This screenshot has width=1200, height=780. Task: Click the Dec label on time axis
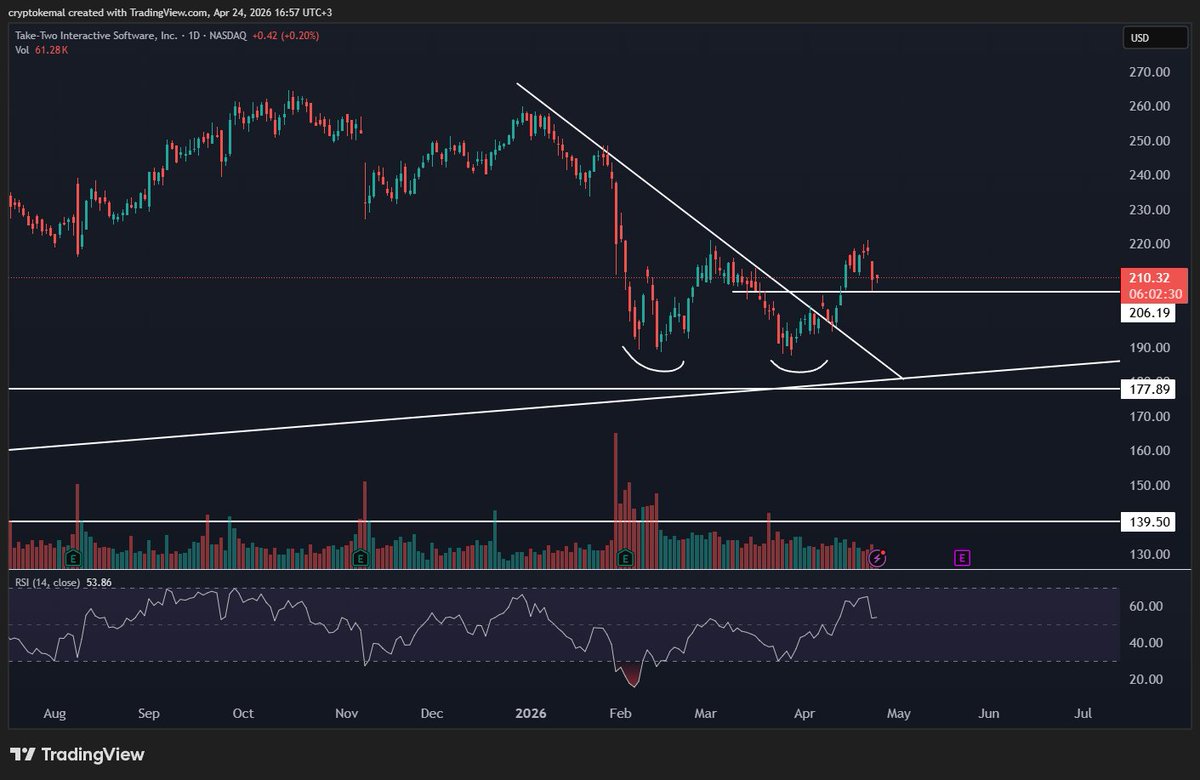coord(432,714)
